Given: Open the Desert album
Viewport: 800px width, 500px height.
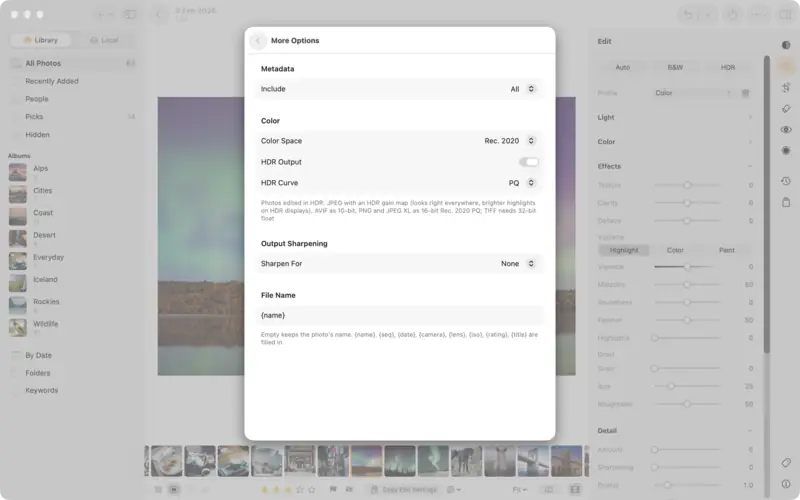Looking at the screenshot, I should (x=72, y=238).
